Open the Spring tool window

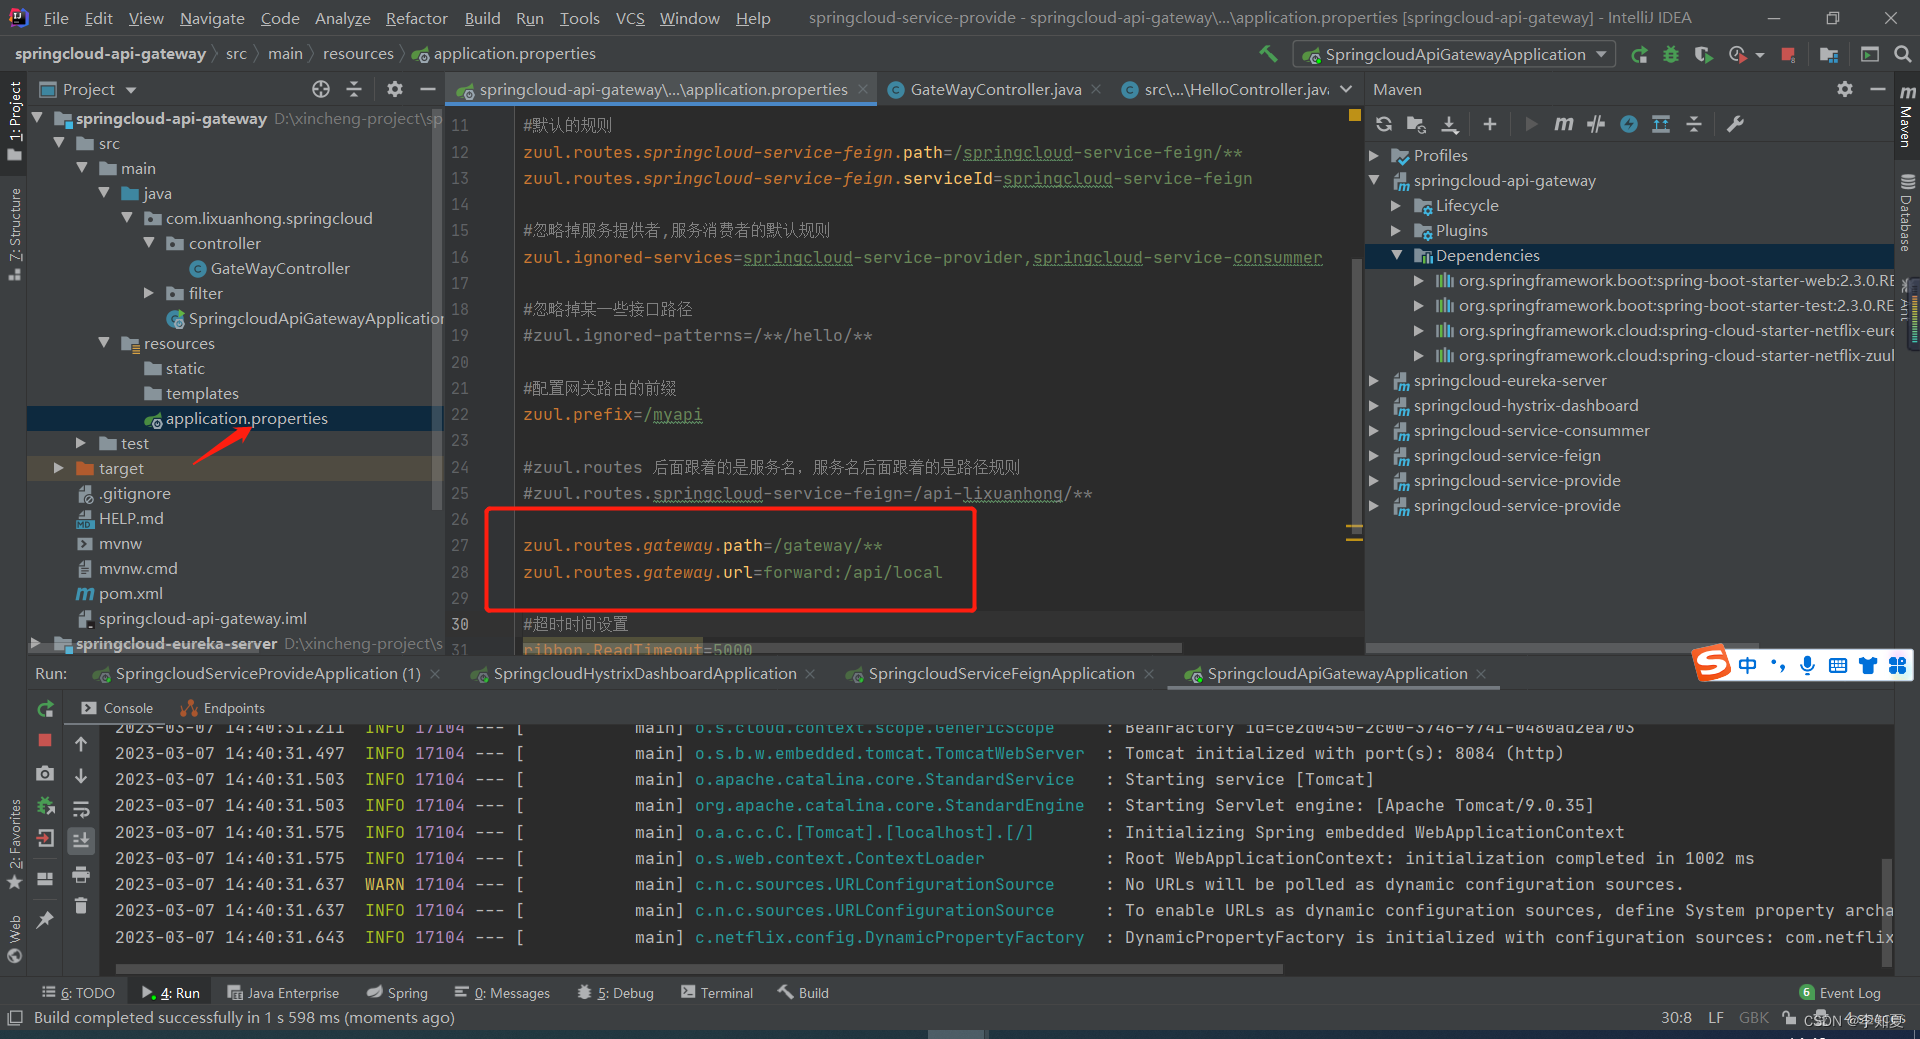[x=397, y=993]
